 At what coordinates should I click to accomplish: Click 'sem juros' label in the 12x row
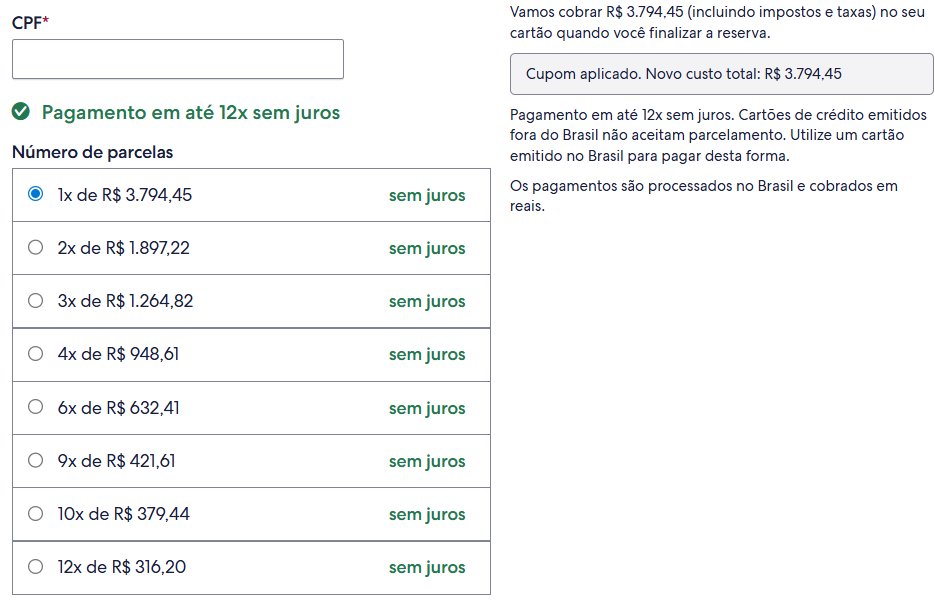(427, 568)
